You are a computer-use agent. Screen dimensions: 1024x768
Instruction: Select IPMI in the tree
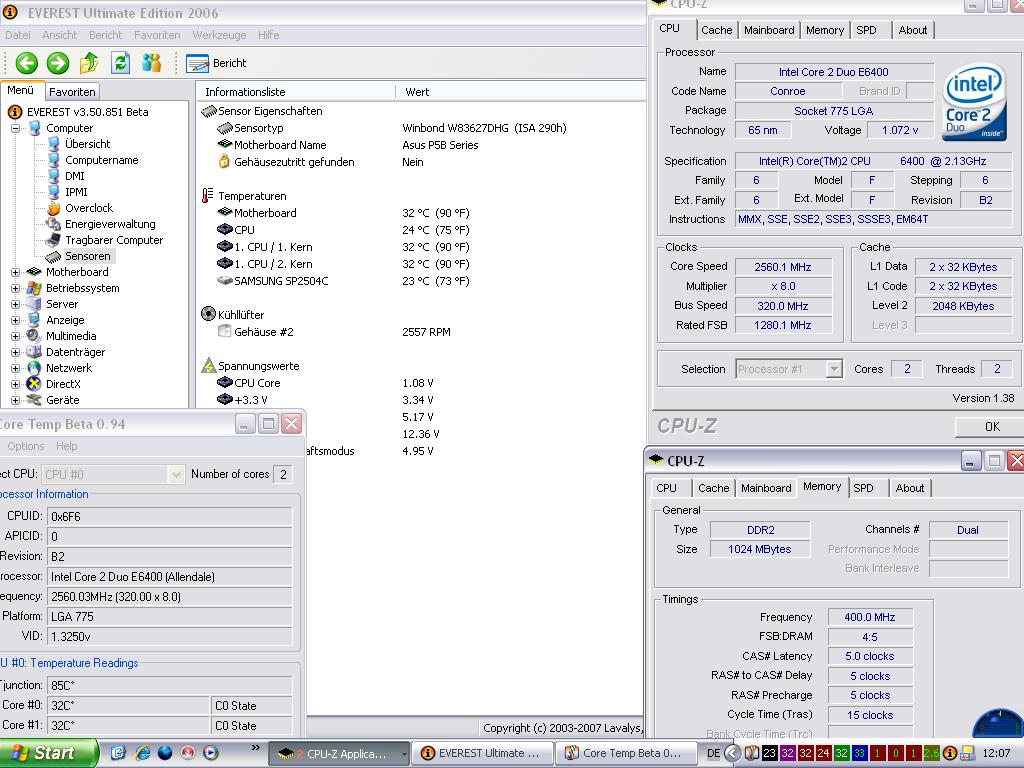[76, 192]
